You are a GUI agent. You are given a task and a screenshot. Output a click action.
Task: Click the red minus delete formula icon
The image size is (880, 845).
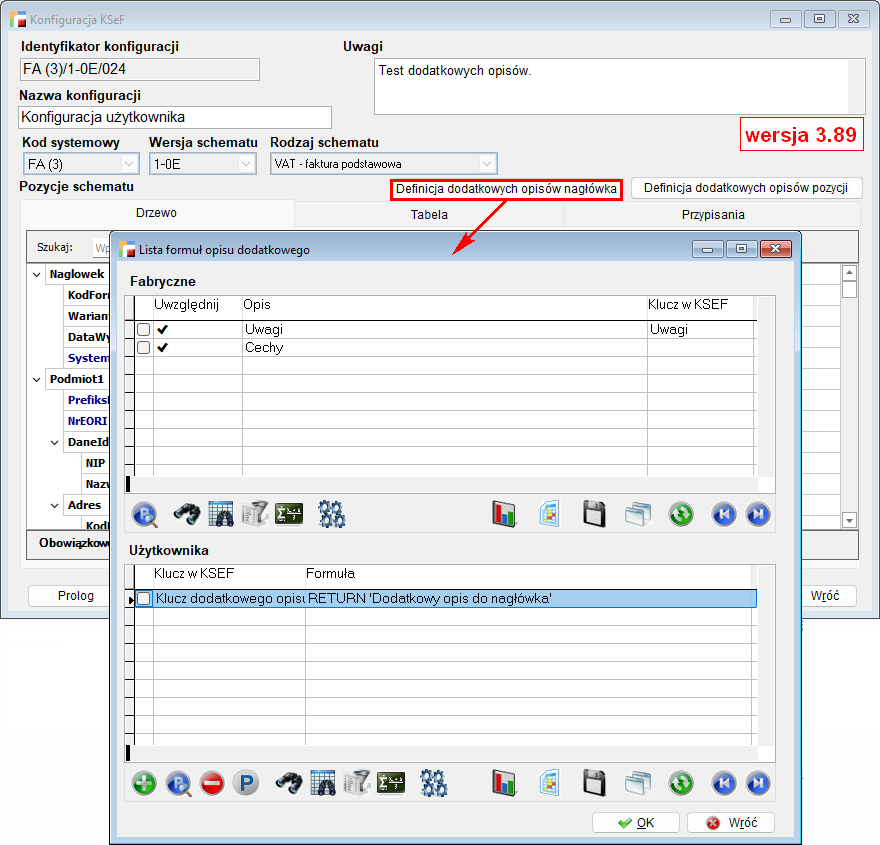212,783
